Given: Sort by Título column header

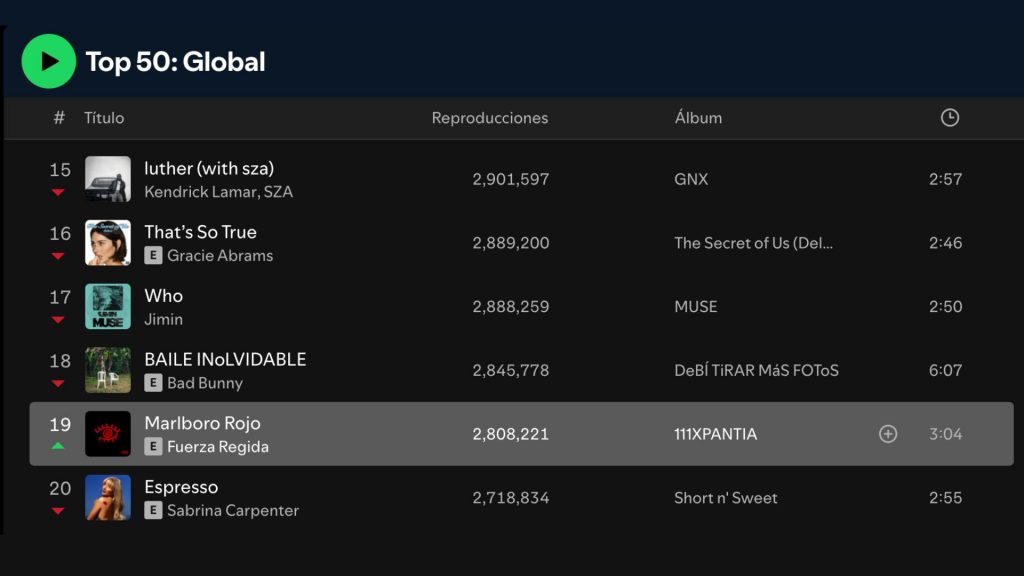Looking at the screenshot, I should (104, 118).
